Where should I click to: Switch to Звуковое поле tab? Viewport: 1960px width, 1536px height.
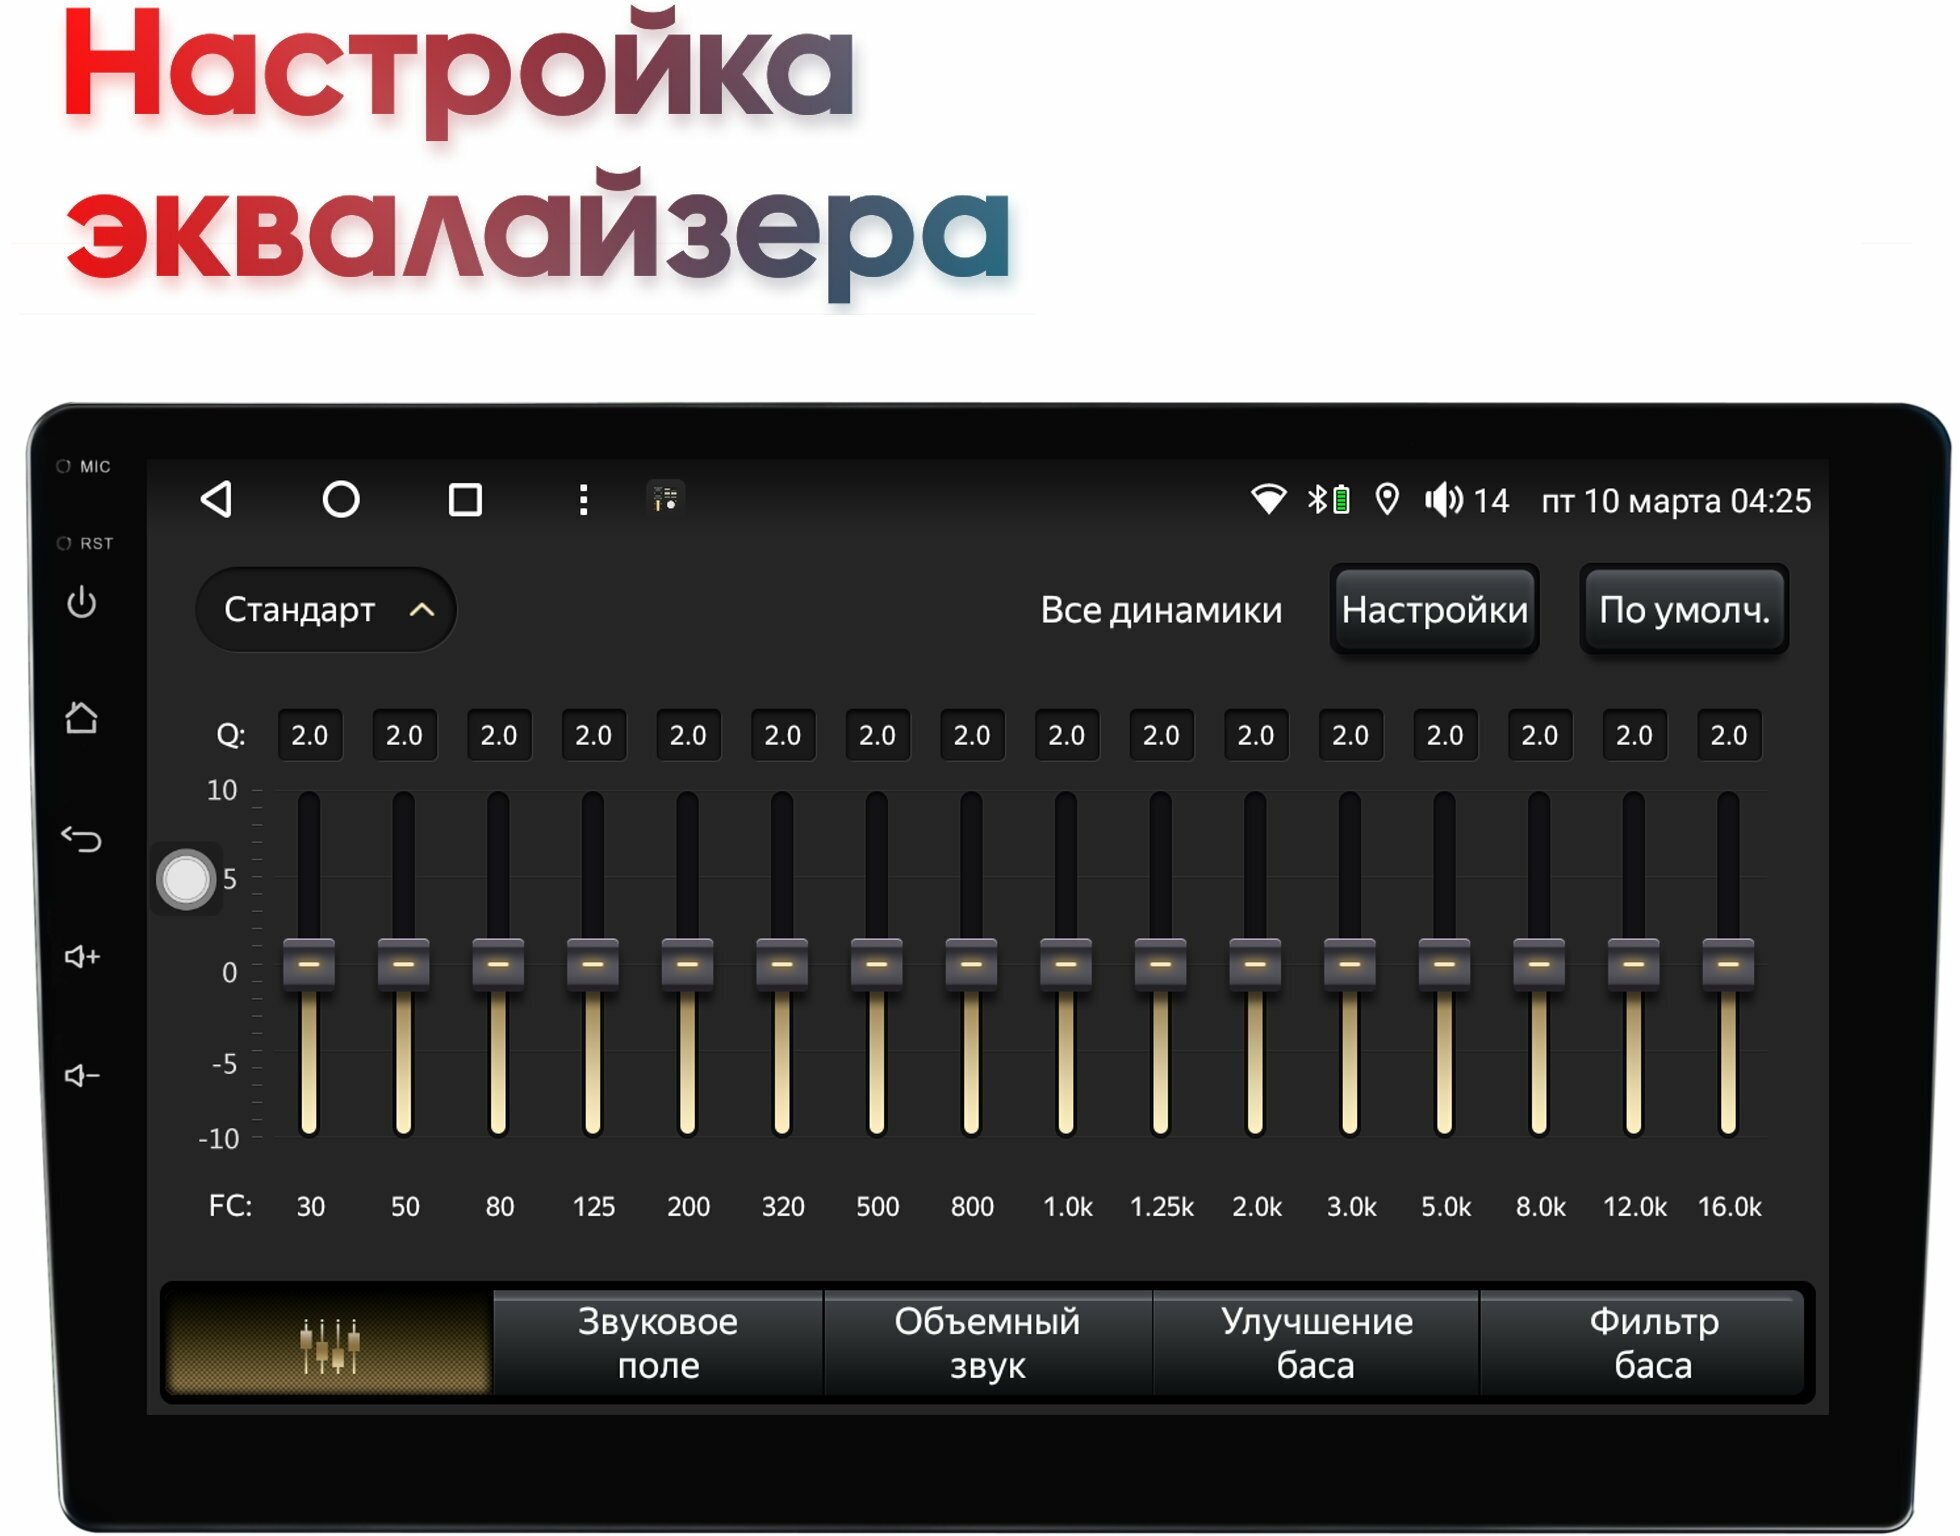[658, 1343]
